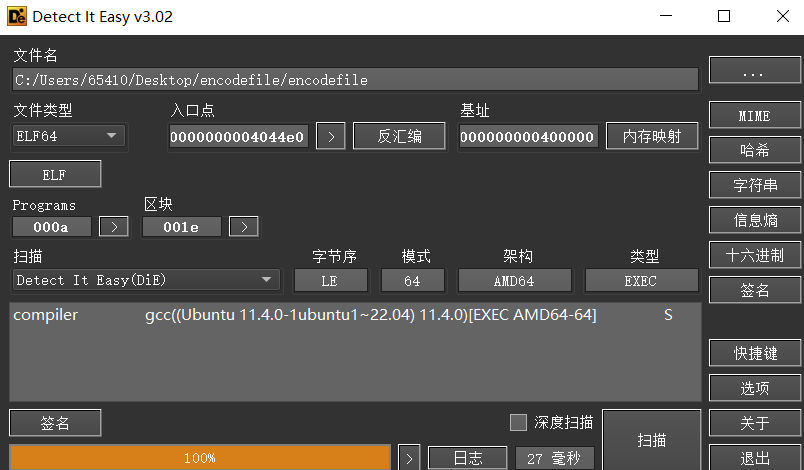The height and width of the screenshot is (470, 804).
Task: Close the Detect It Easy window
Action: [782, 16]
